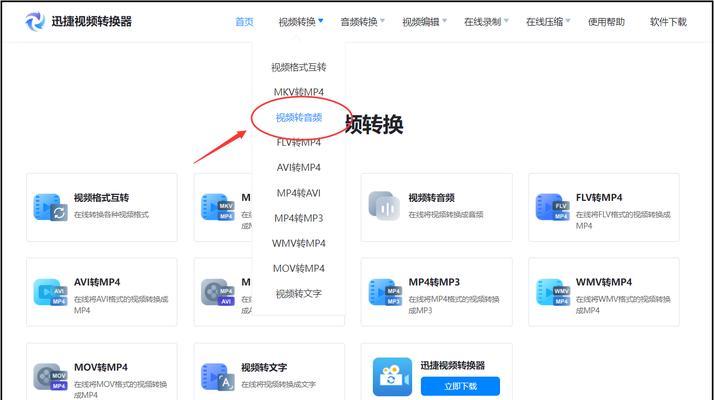Screen dimensions: 714x400
Task: Open the MOV转MP4 card title
Action: 101,367
